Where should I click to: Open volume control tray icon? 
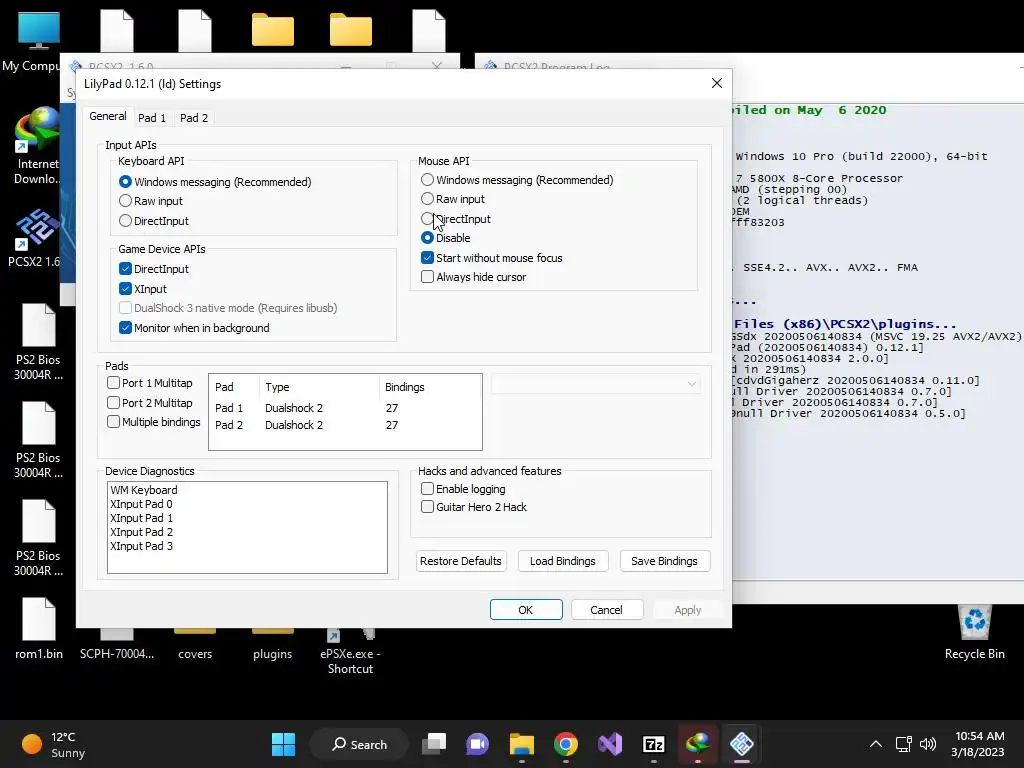927,744
